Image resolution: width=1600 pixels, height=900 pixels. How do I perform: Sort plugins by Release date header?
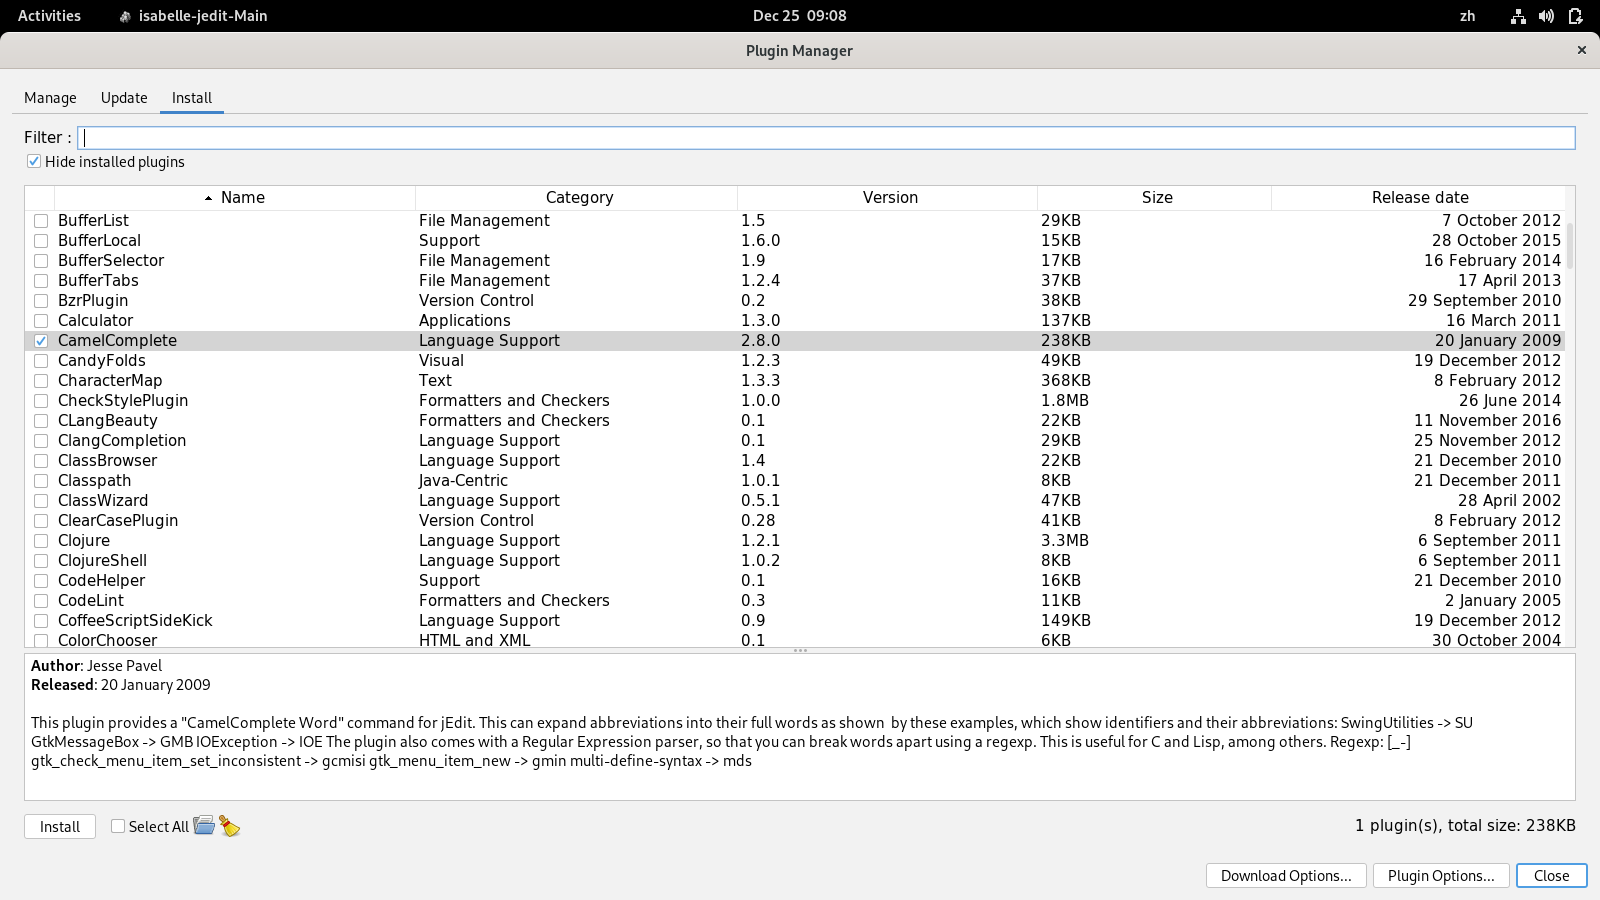tap(1419, 198)
